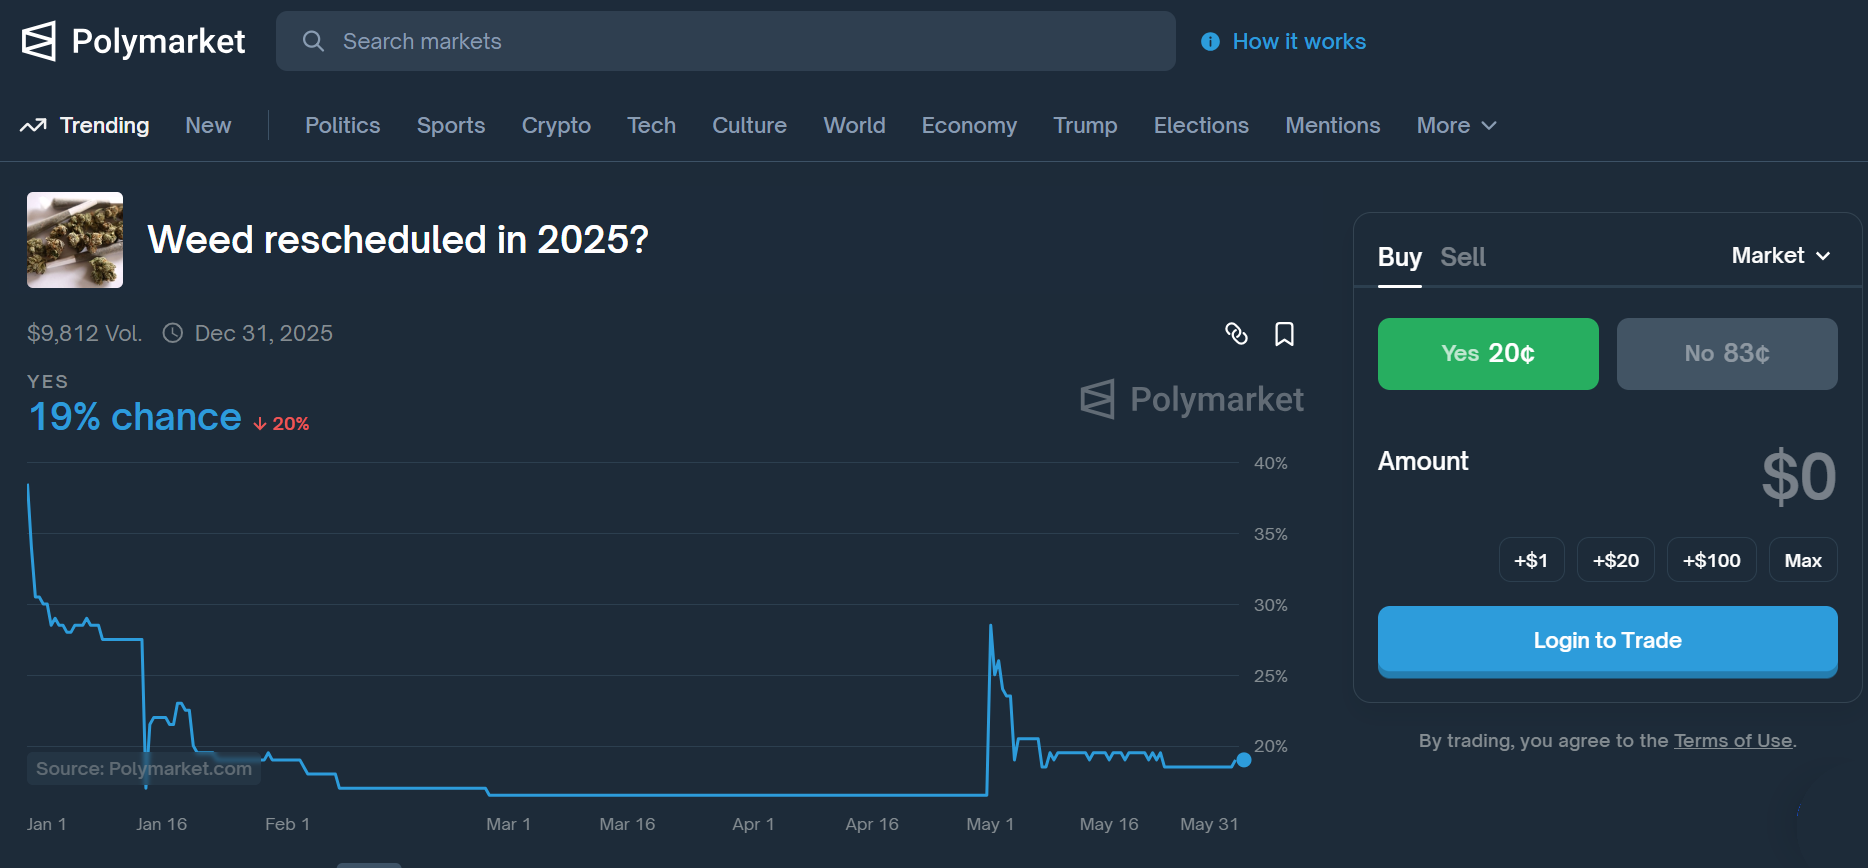Viewport: 1868px width, 868px height.
Task: Expand the More categories dropdown
Action: [1457, 125]
